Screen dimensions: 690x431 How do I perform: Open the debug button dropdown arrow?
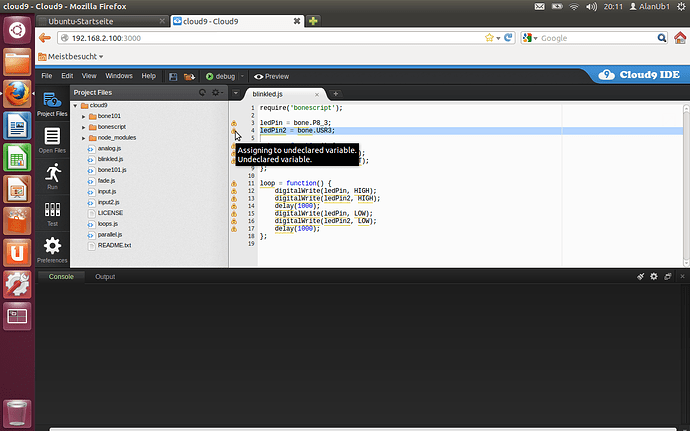tap(242, 77)
